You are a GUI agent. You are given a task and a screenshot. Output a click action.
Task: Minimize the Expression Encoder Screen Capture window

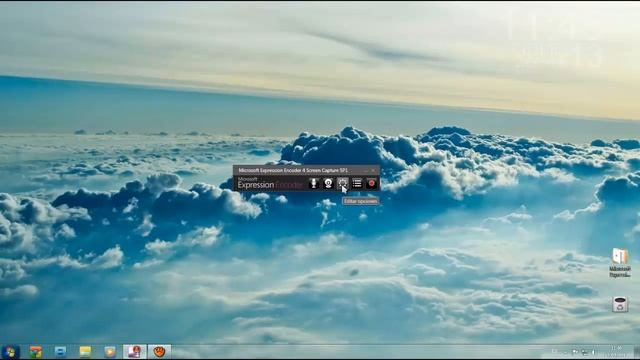point(365,170)
